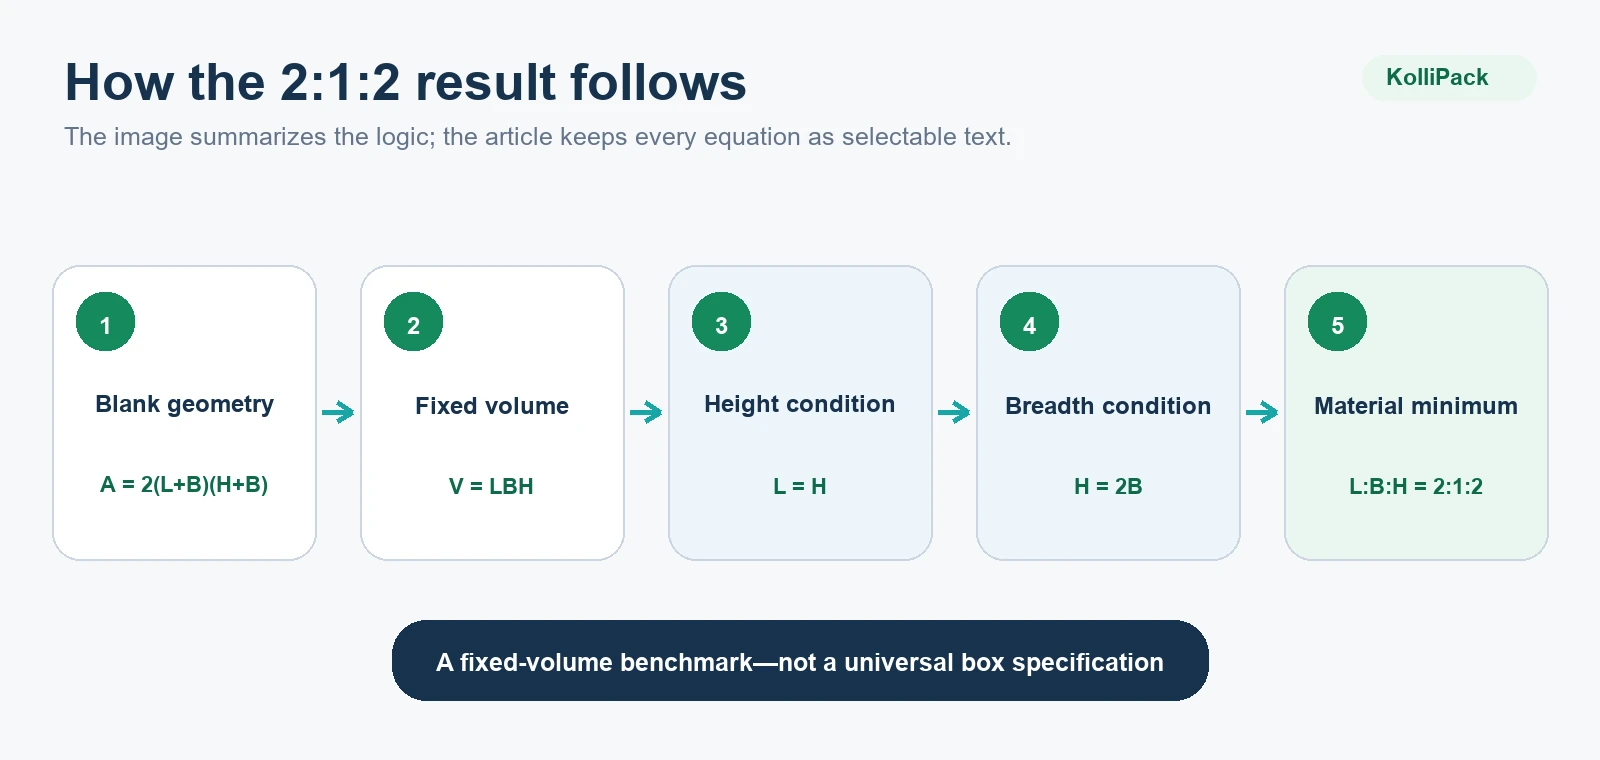The width and height of the screenshot is (1600, 760).
Task: Click the L = H equation text
Action: [x=800, y=486]
